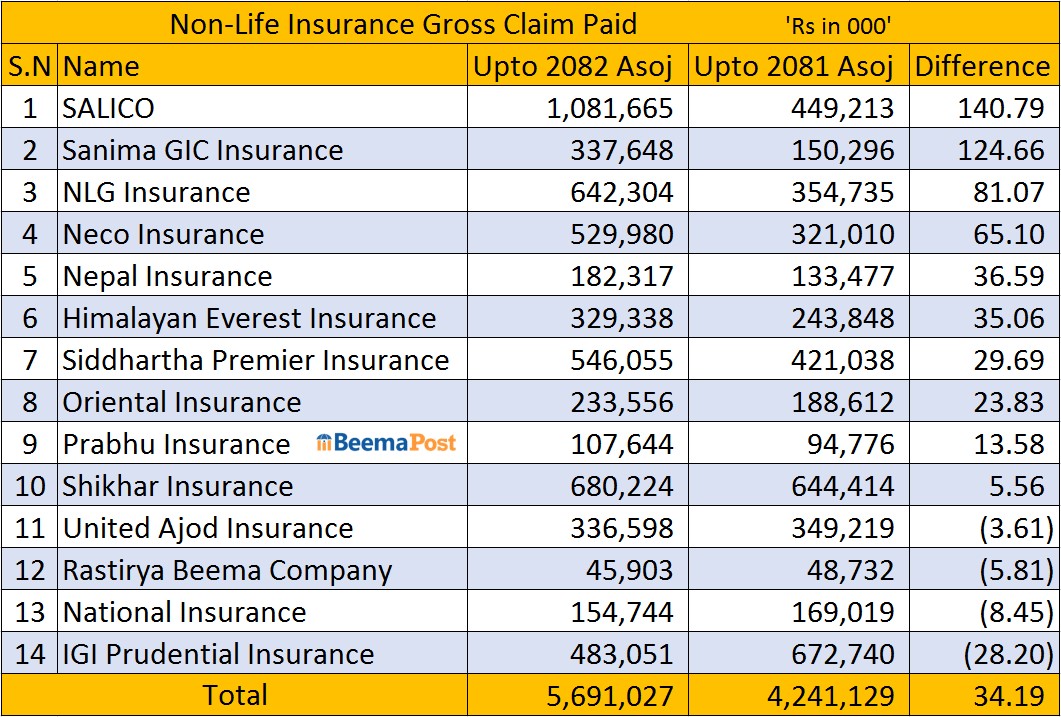Select the Difference column header
The height and width of the screenshot is (717, 1061).
click(982, 66)
